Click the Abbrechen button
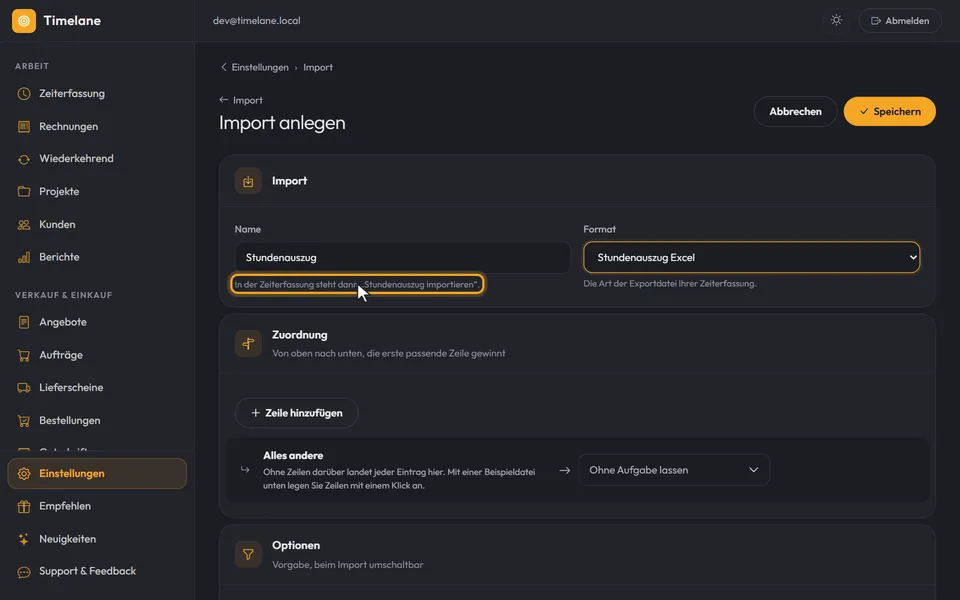This screenshot has height=600, width=960. (x=795, y=111)
